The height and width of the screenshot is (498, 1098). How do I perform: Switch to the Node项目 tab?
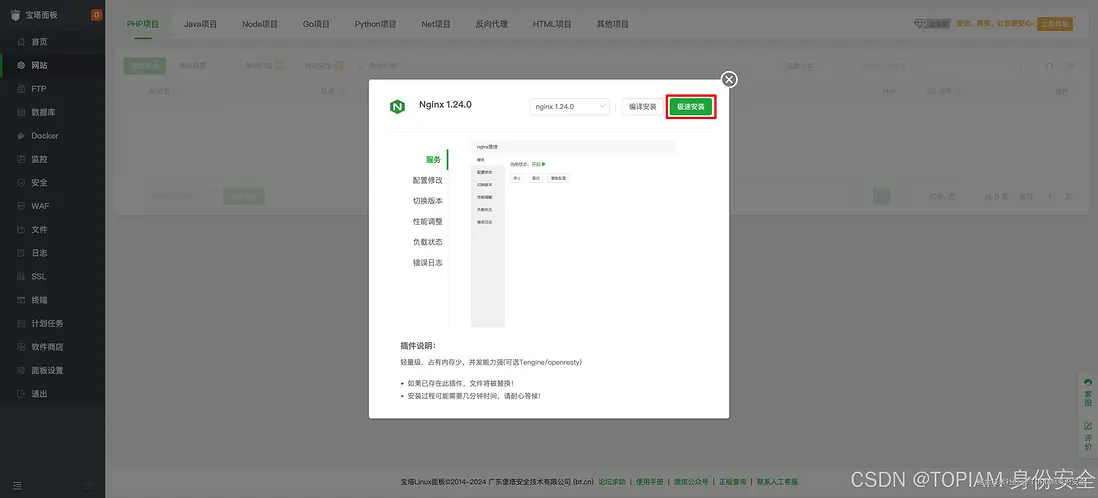pos(260,24)
